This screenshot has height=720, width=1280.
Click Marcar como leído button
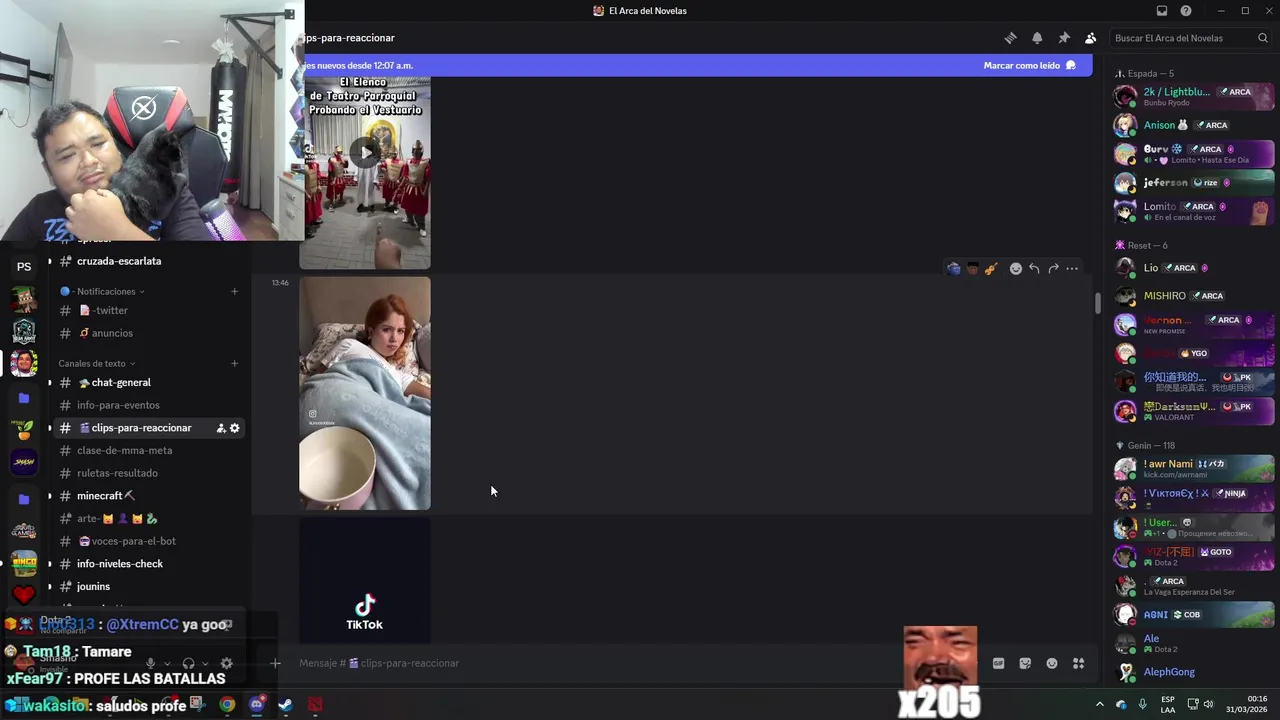(x=1029, y=65)
